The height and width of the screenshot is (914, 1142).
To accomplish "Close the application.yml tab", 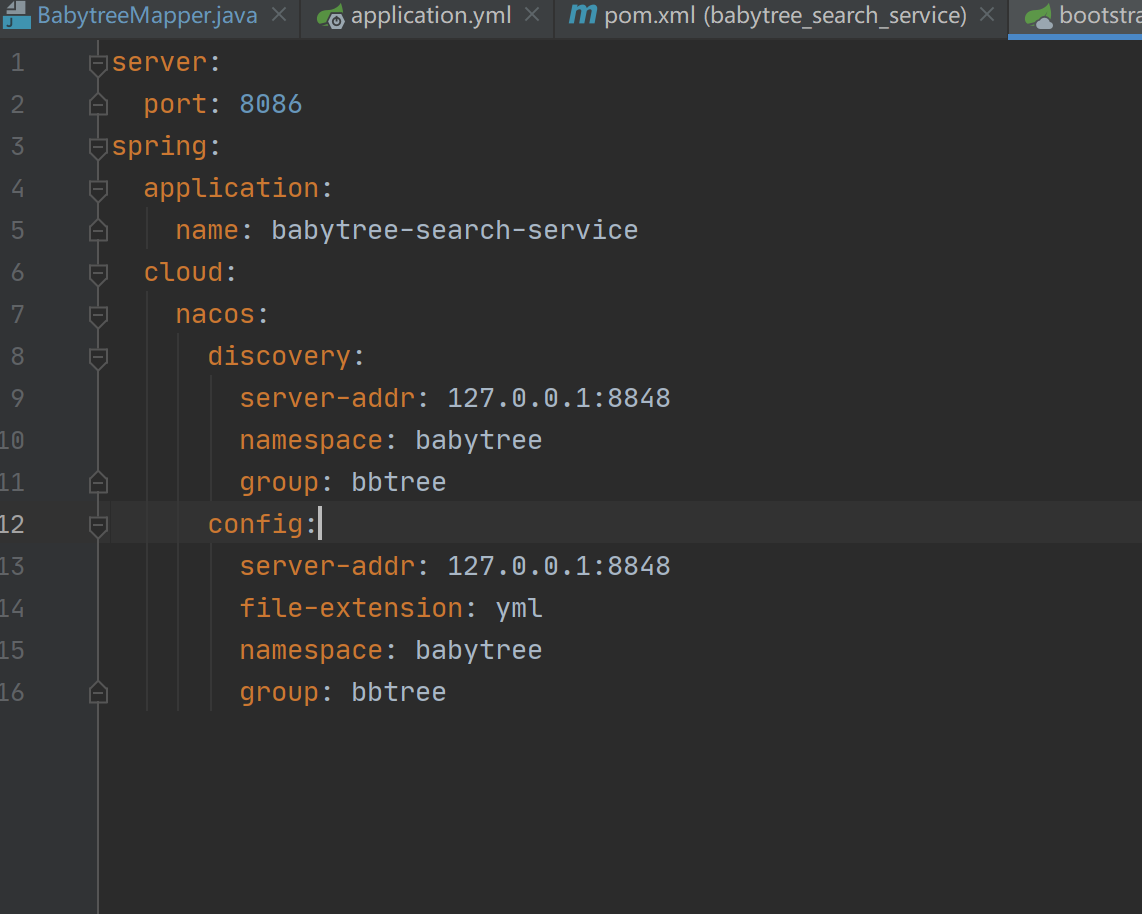I will (532, 15).
